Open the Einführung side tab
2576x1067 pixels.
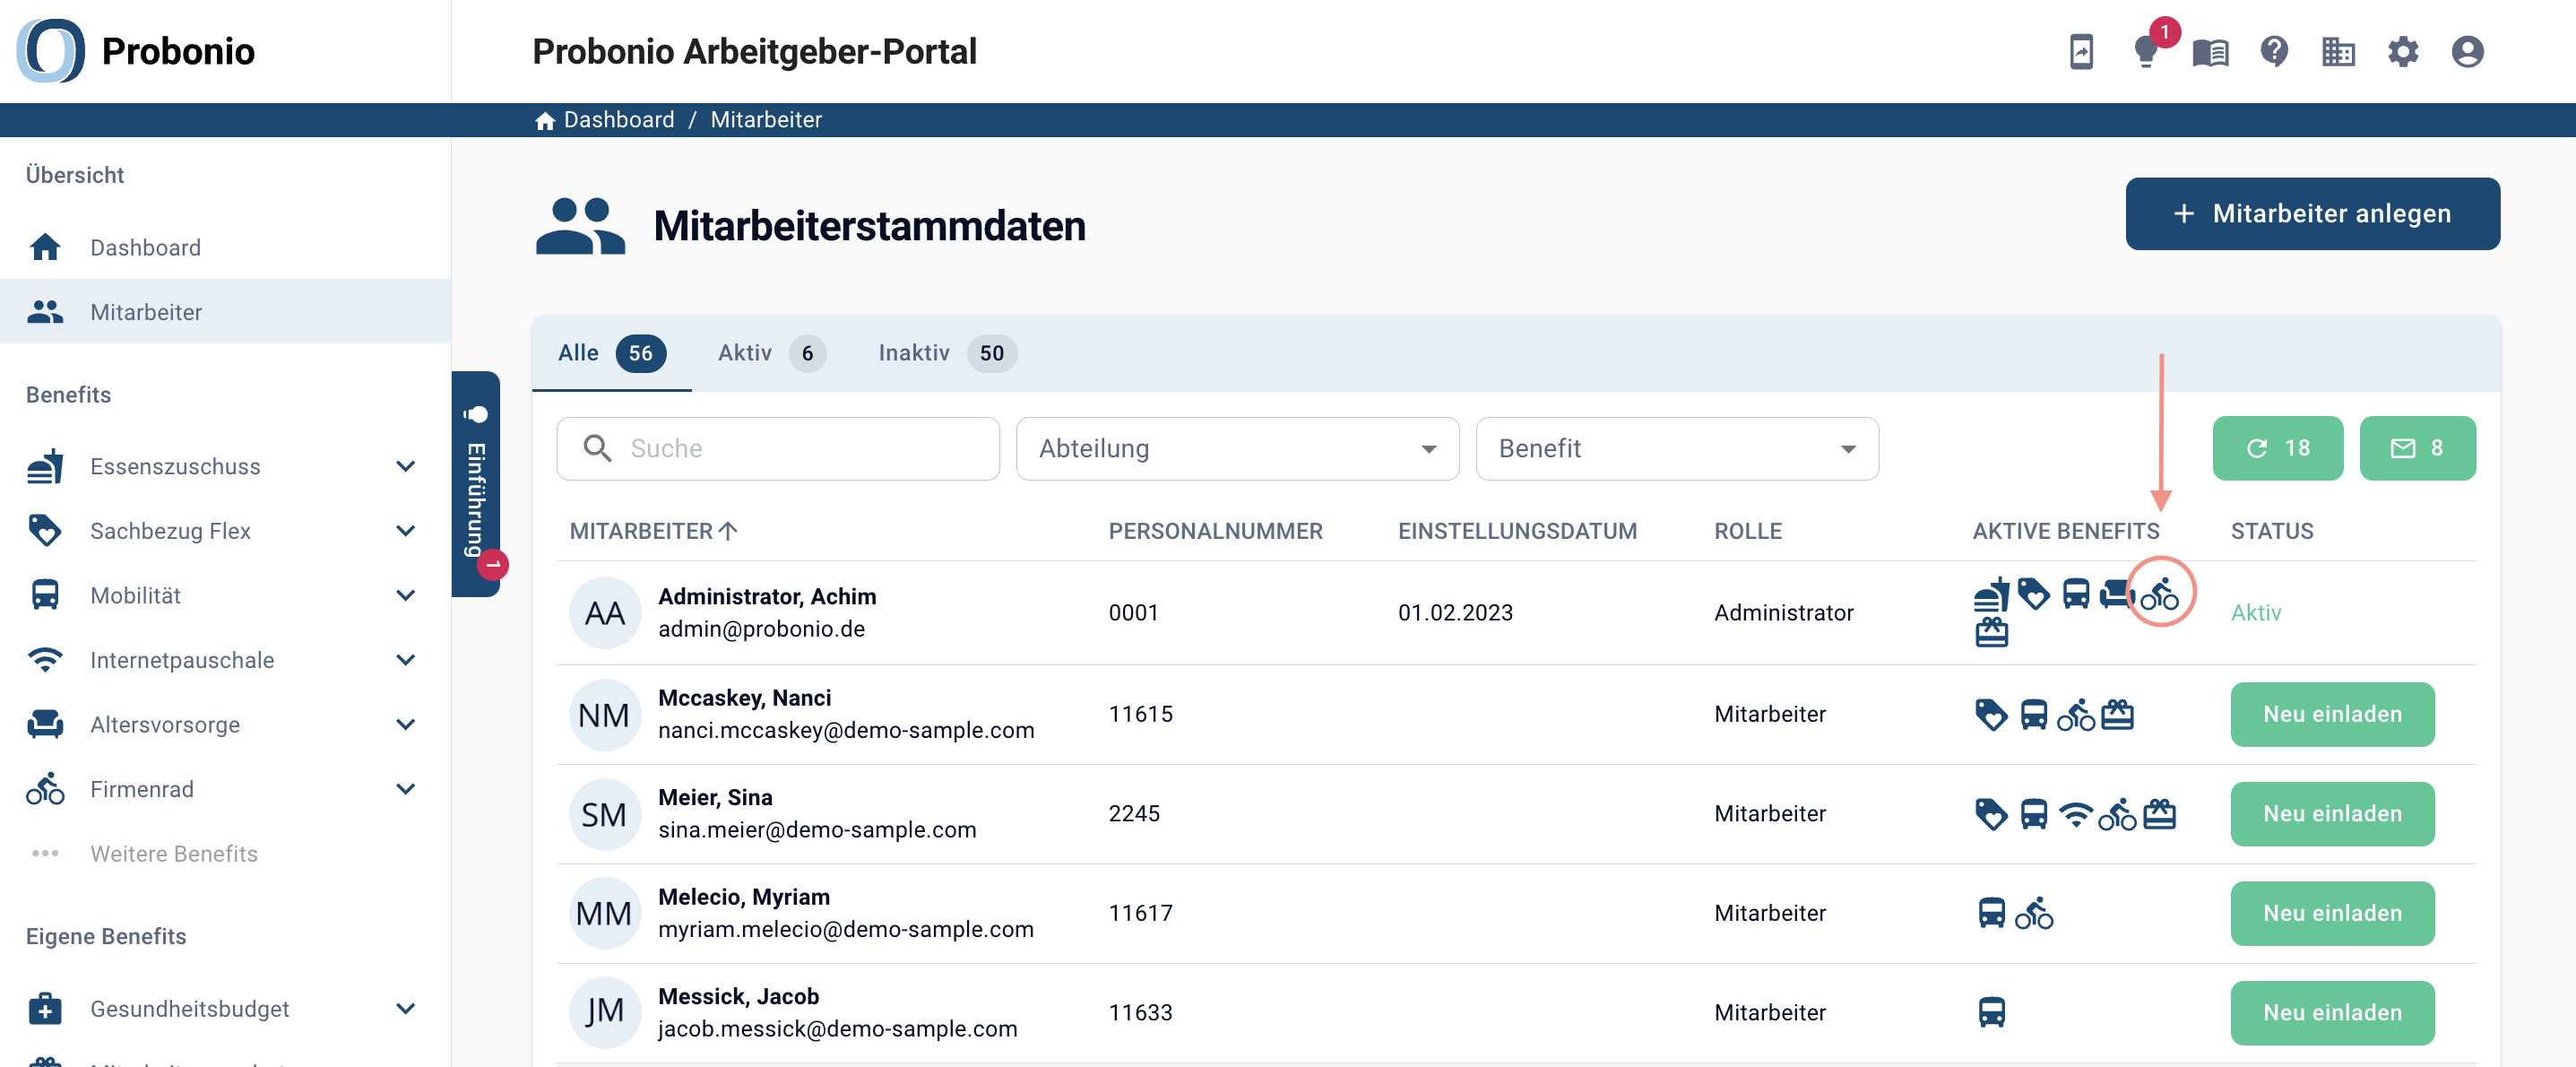pyautogui.click(x=476, y=484)
